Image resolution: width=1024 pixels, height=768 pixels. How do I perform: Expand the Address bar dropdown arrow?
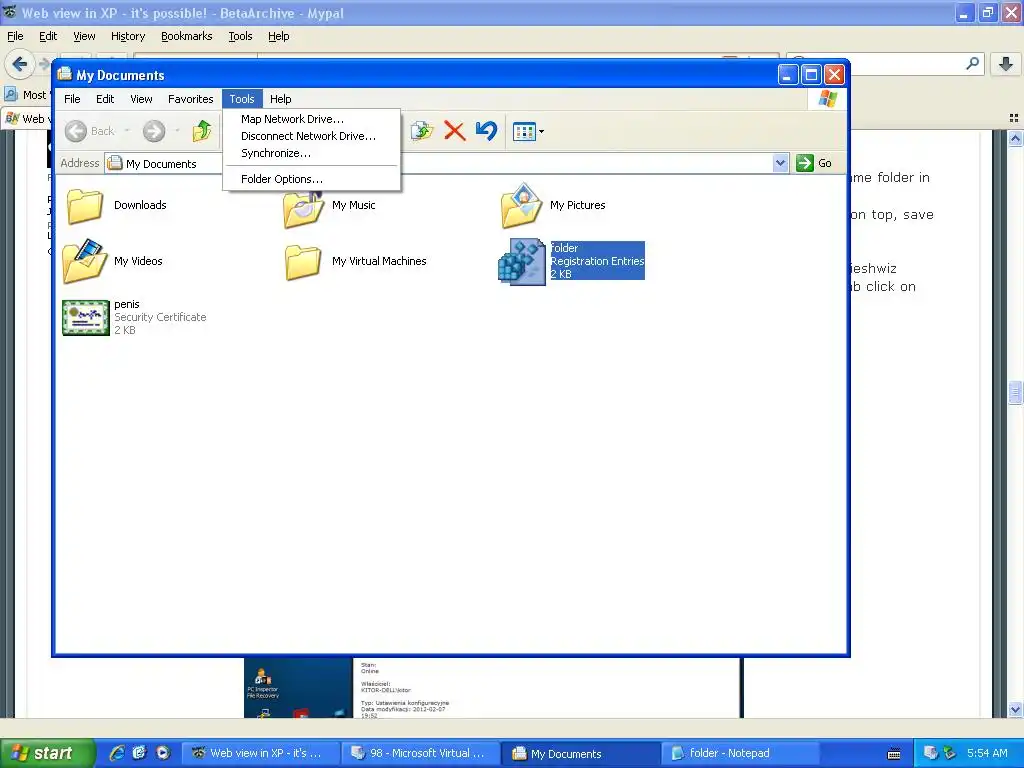click(x=780, y=163)
